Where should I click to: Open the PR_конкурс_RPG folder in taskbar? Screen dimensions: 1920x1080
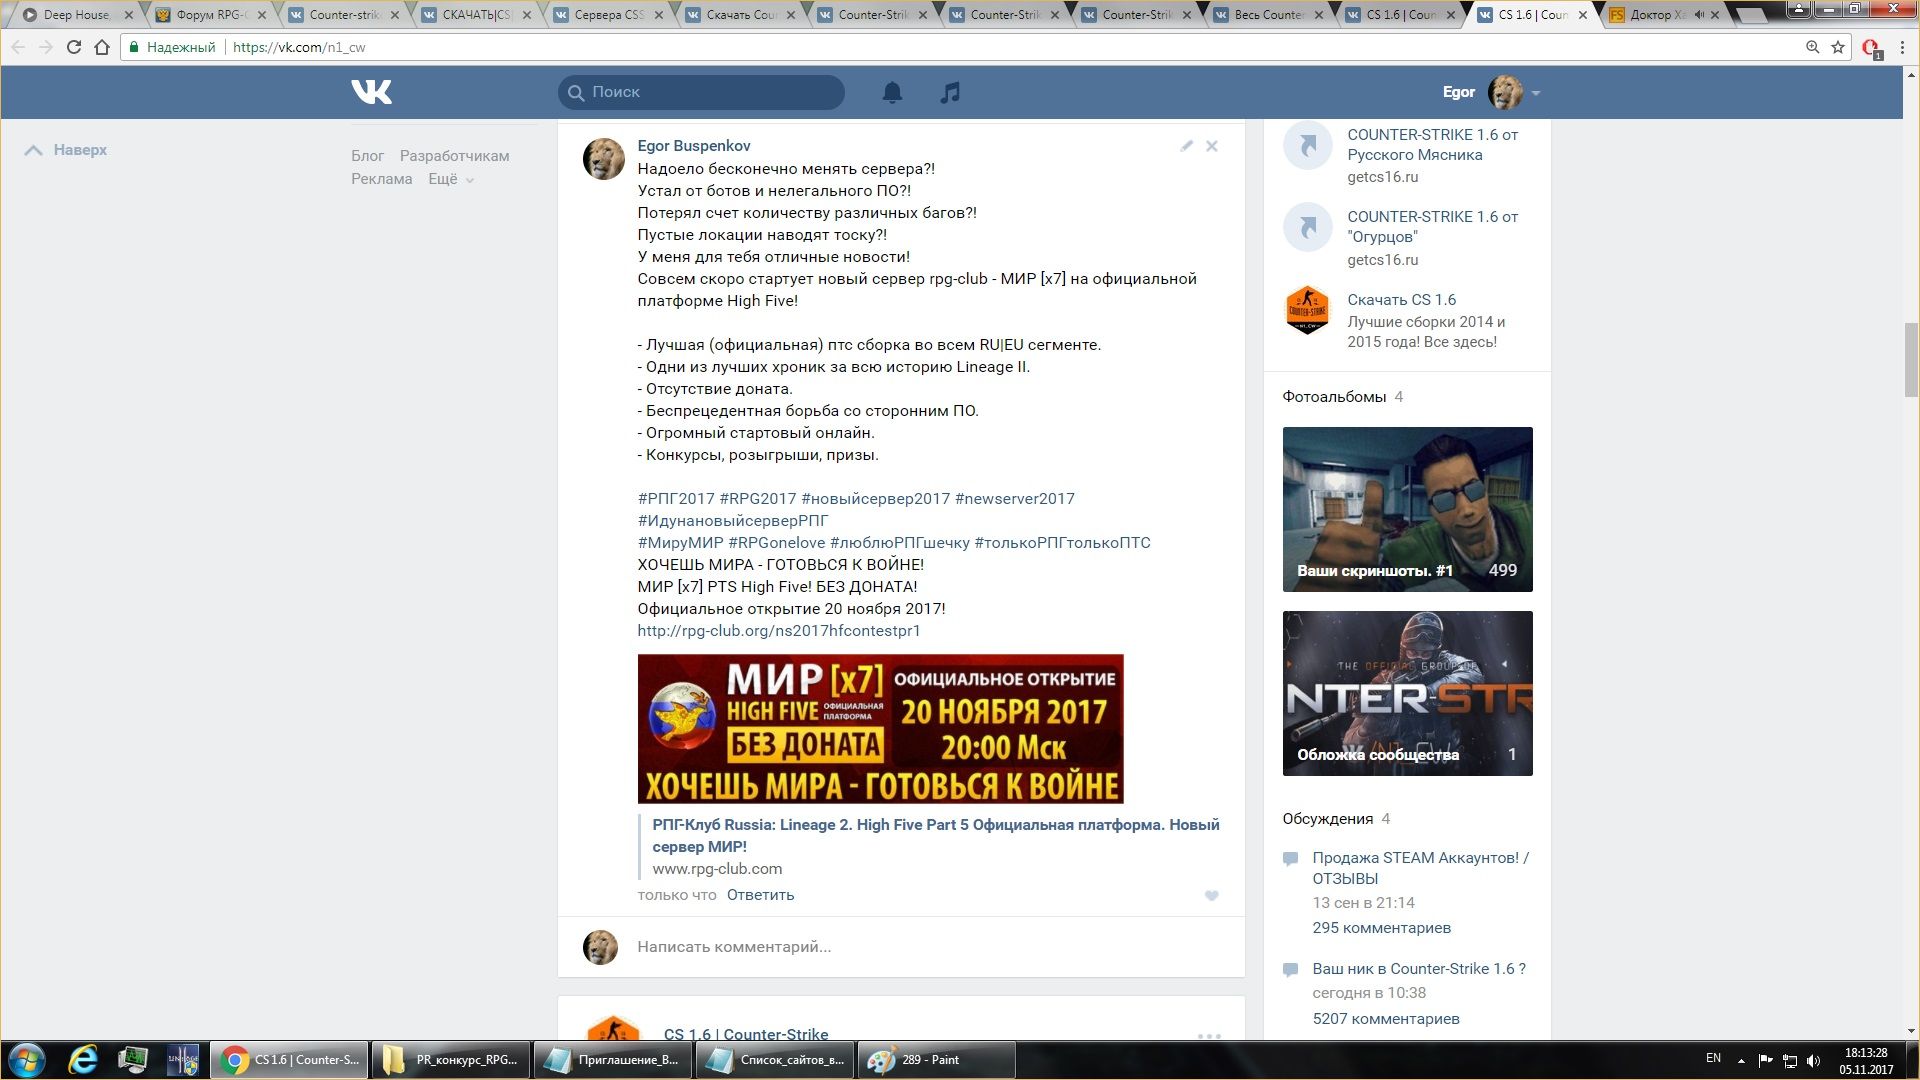[x=450, y=1060]
